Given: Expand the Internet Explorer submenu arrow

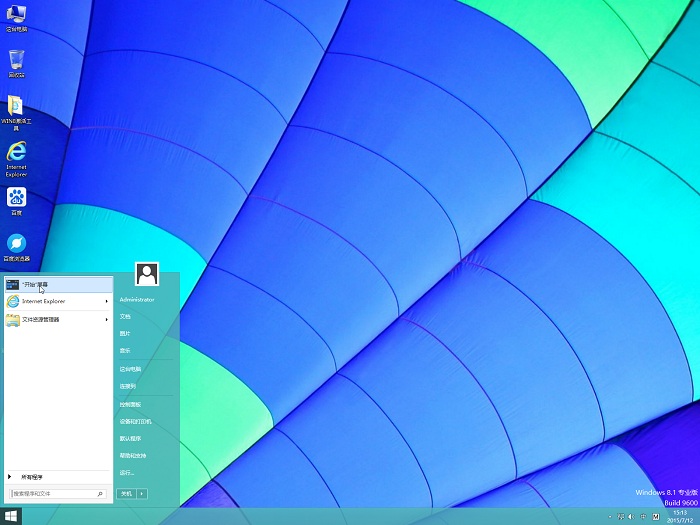Looking at the screenshot, I should pyautogui.click(x=106, y=301).
